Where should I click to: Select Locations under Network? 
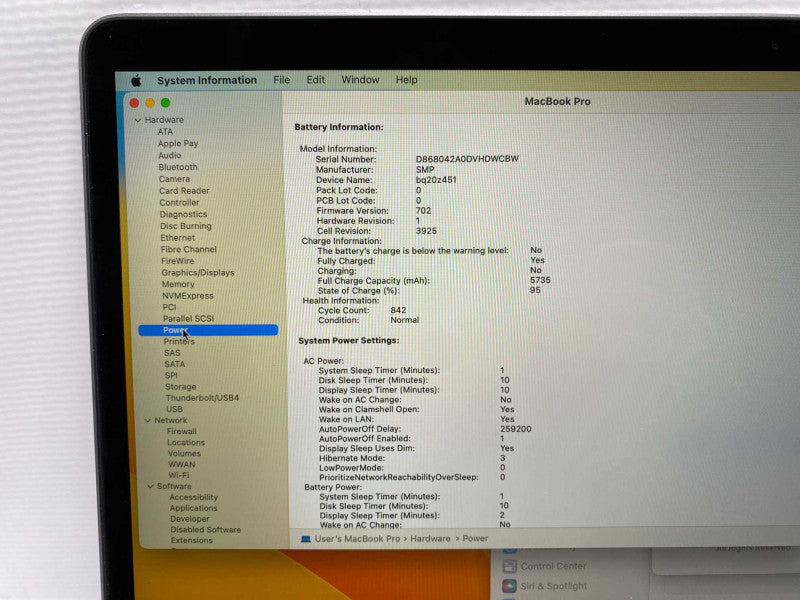tap(186, 442)
